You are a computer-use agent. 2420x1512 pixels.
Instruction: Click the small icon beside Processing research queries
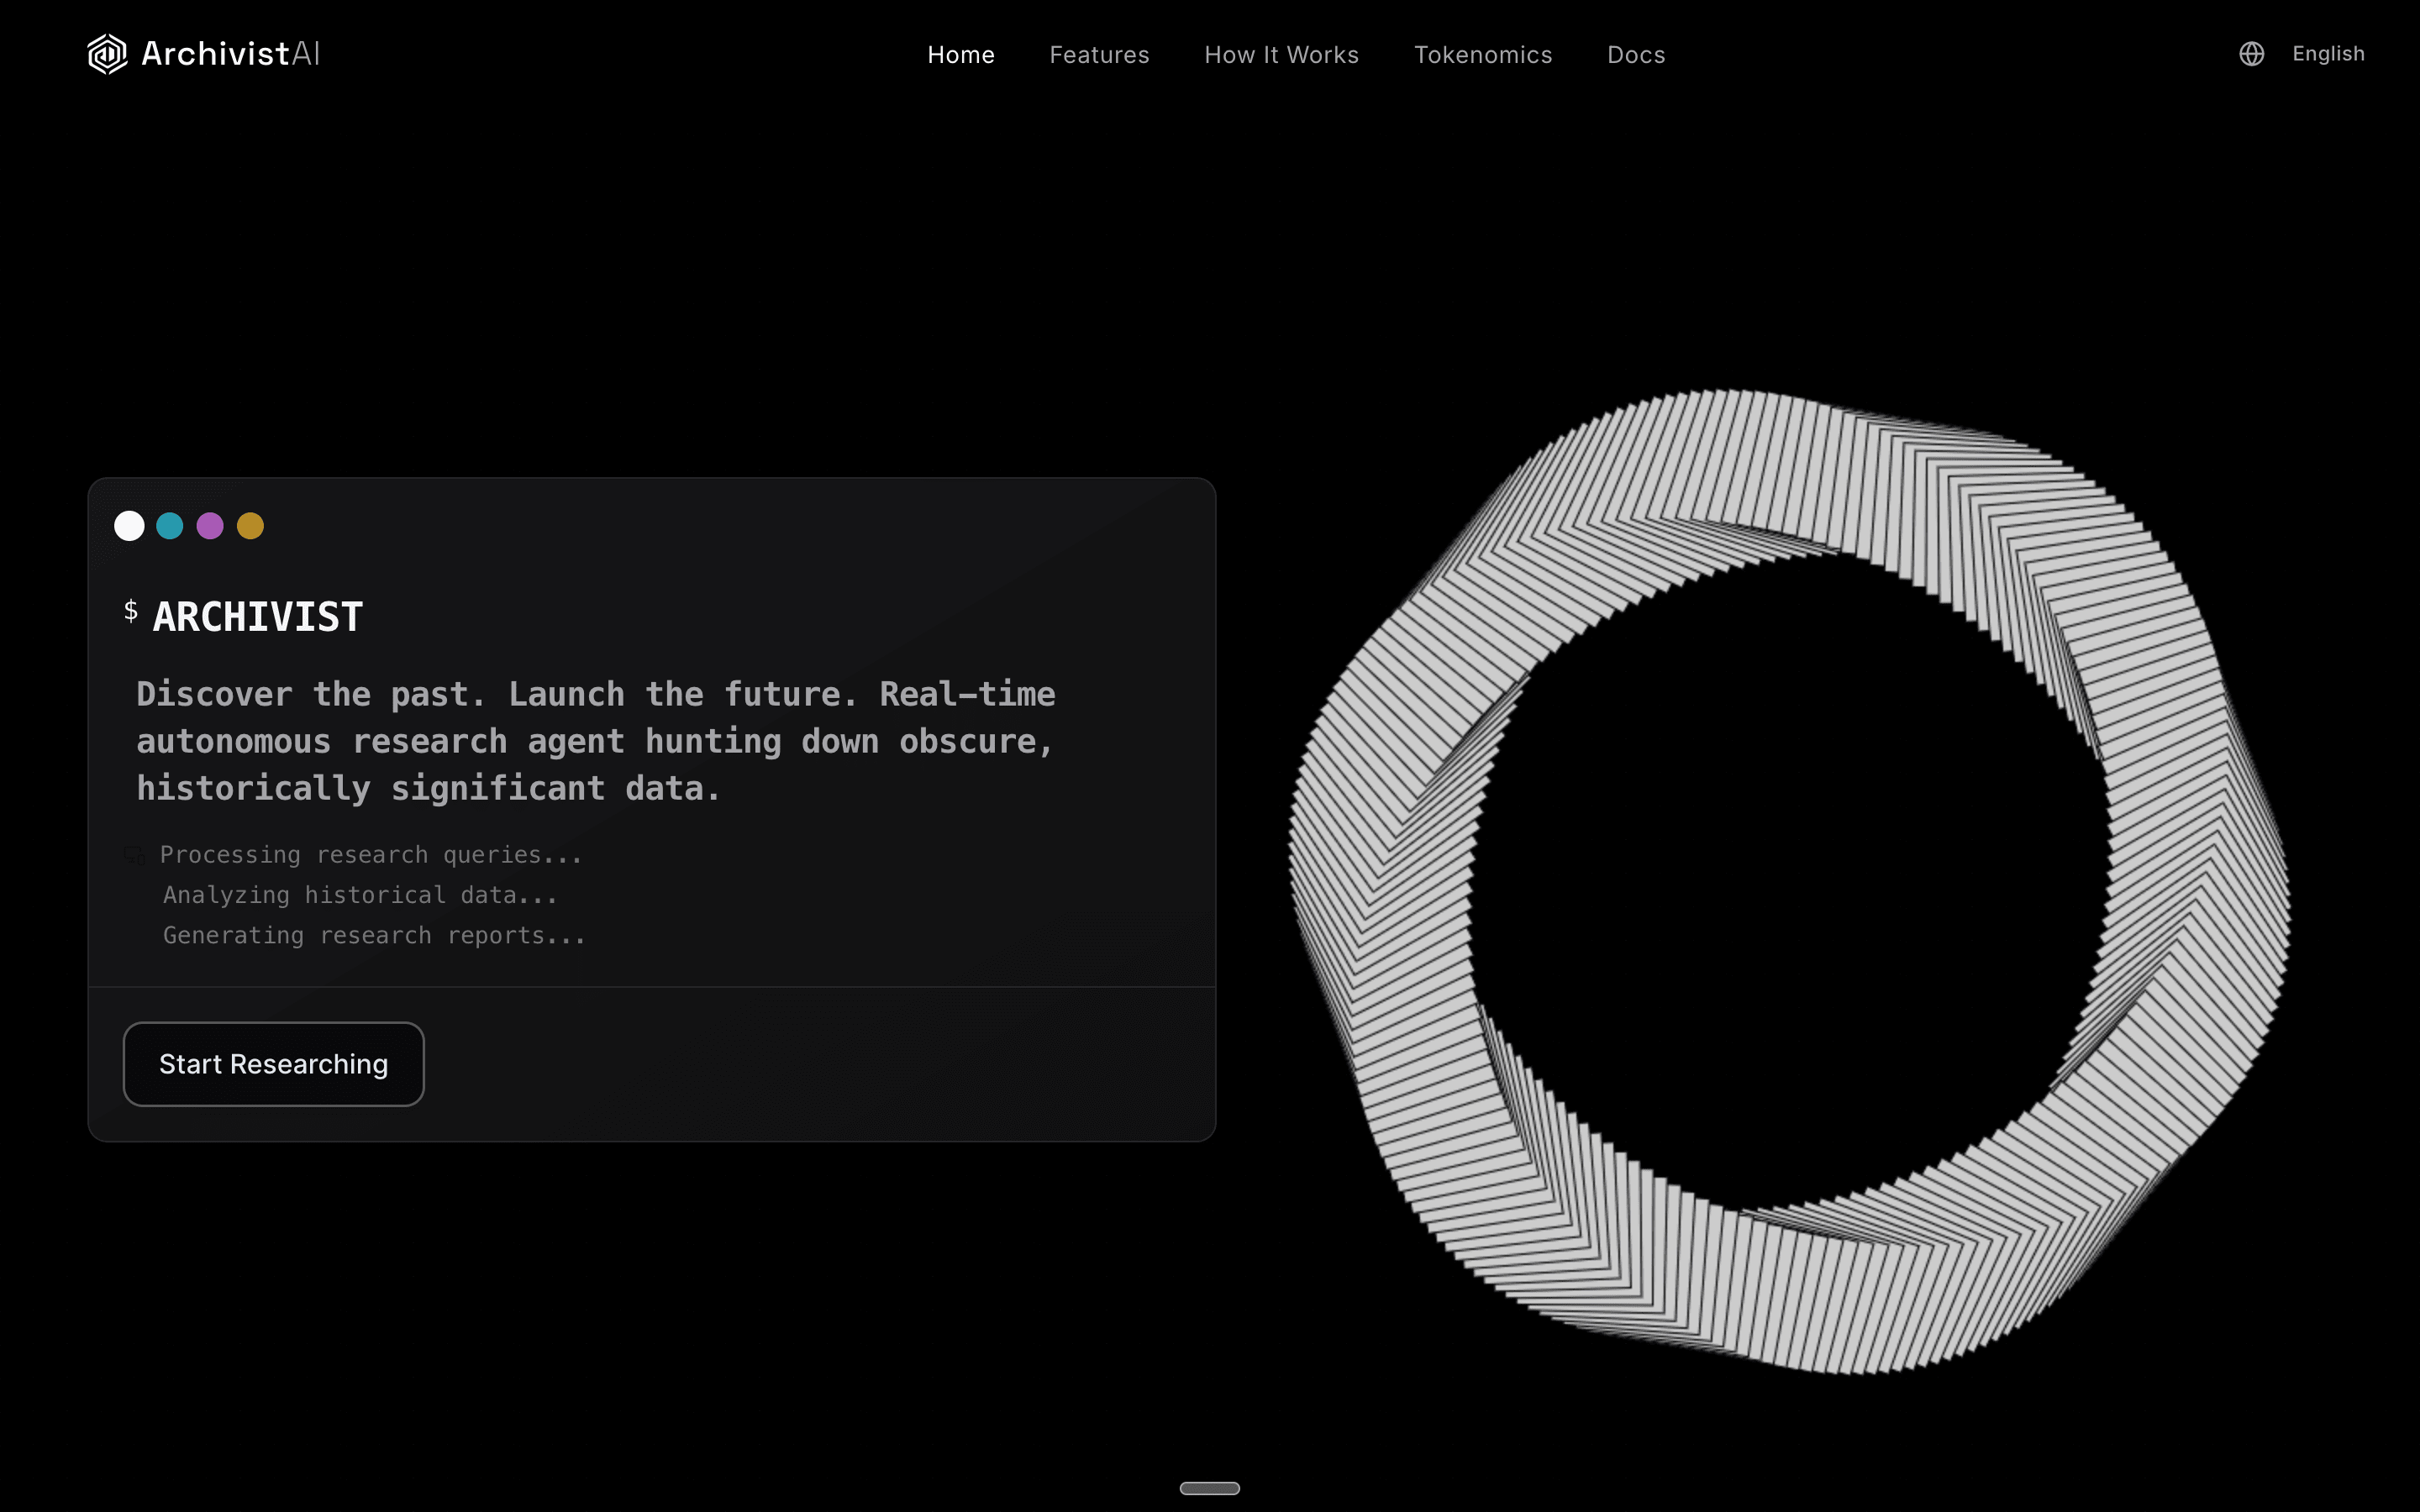point(134,855)
